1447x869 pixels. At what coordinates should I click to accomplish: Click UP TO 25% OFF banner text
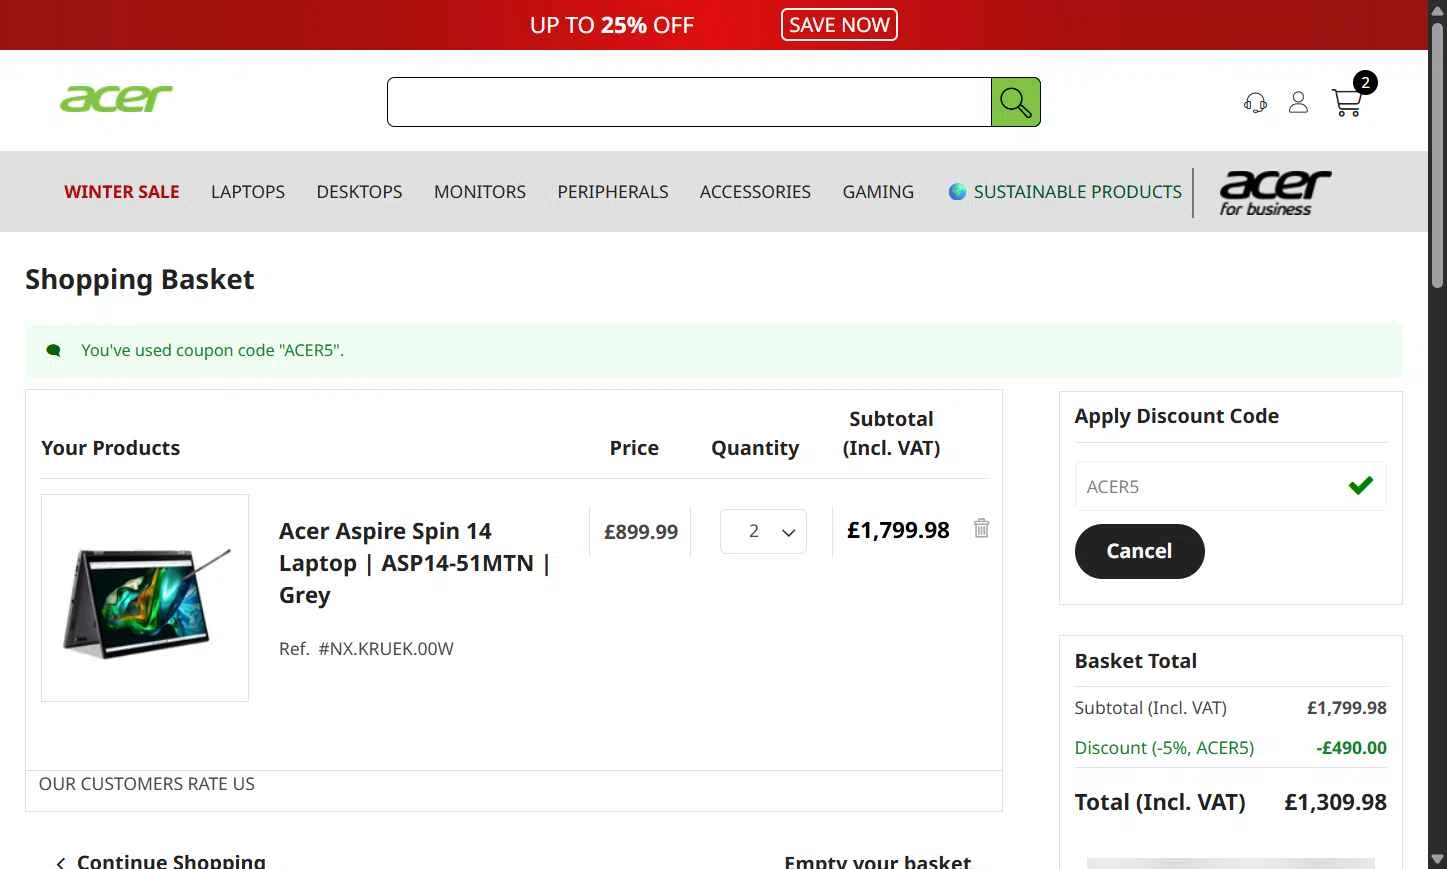pos(612,25)
